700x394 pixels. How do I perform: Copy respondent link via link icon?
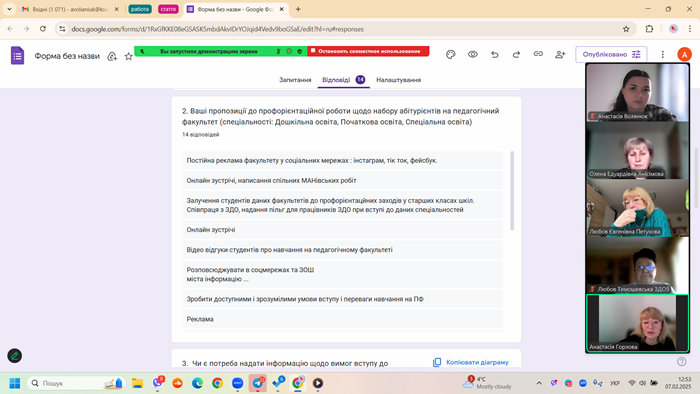pyautogui.click(x=538, y=54)
